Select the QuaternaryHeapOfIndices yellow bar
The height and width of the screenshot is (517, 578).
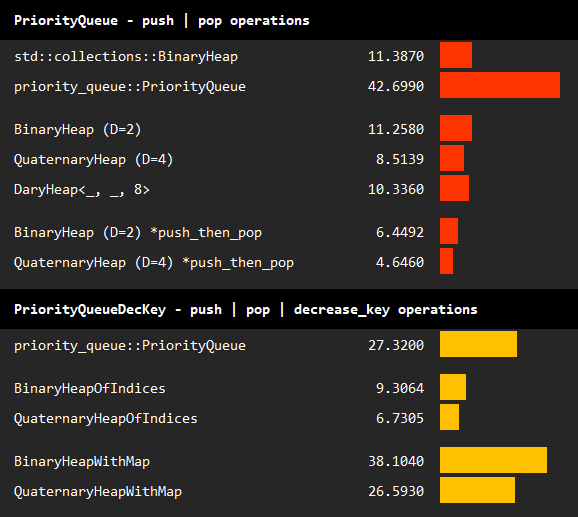[449, 417]
